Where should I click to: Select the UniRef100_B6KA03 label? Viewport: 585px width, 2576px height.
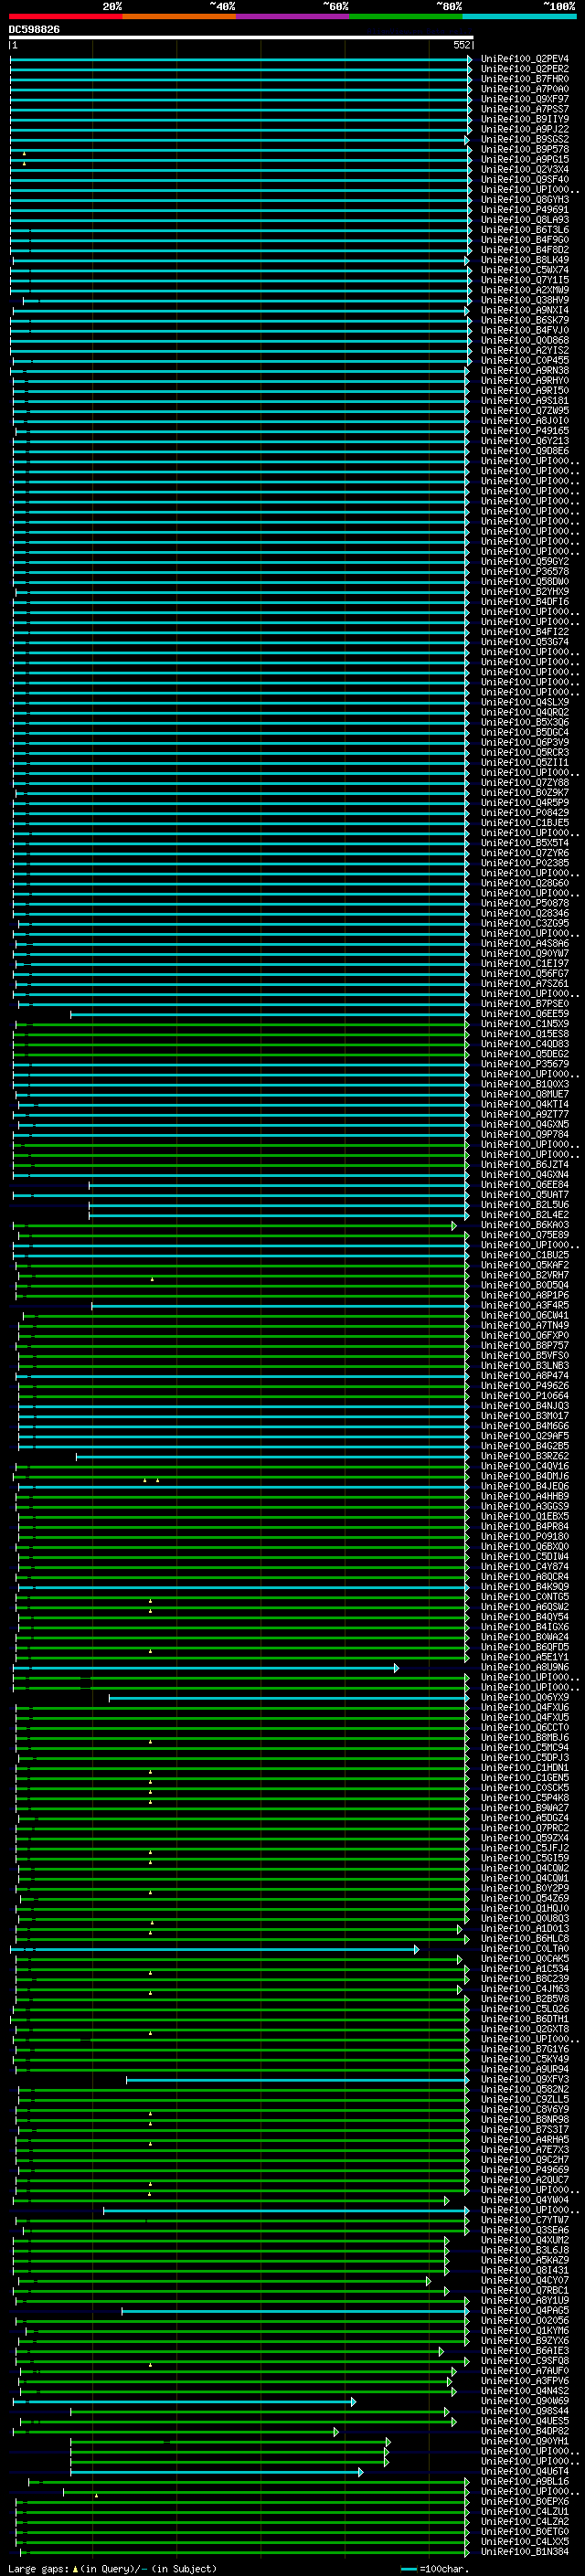click(525, 1225)
